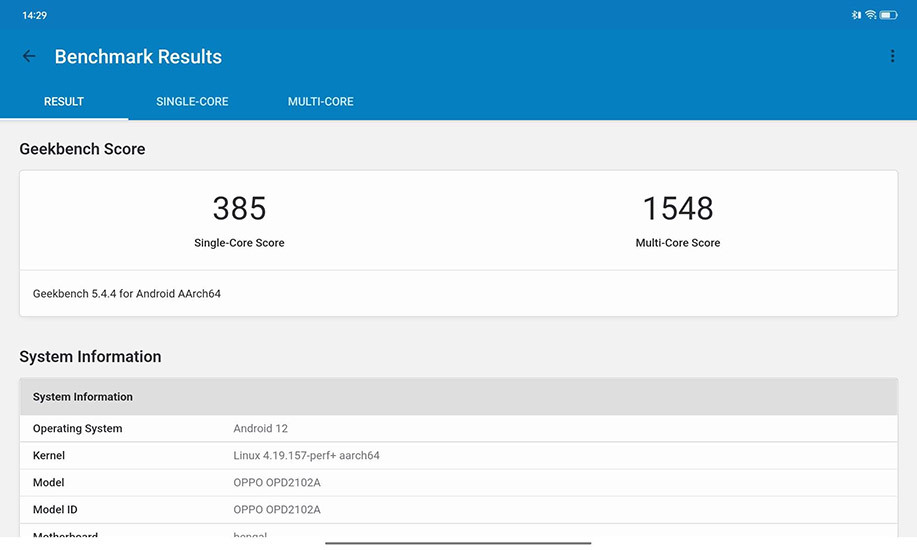Image resolution: width=917 pixels, height=550 pixels.
Task: Tap the Geekbench 5.4.4 version text
Action: 127,294
